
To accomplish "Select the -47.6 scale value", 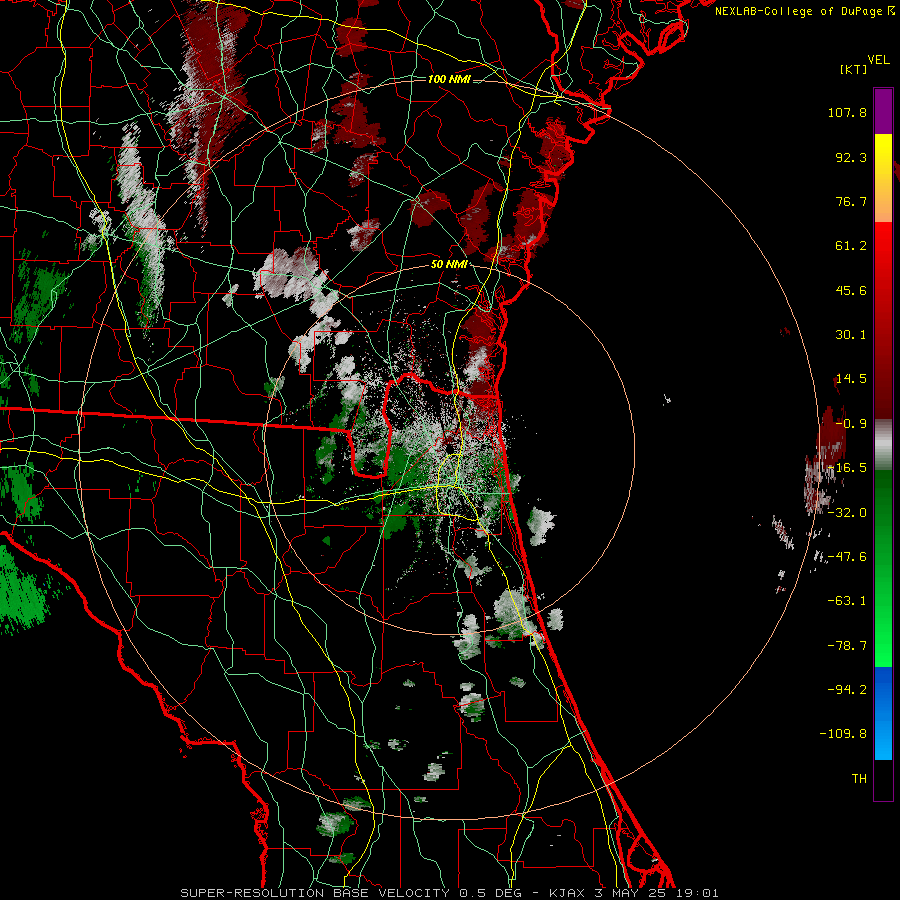I will 847,557.
